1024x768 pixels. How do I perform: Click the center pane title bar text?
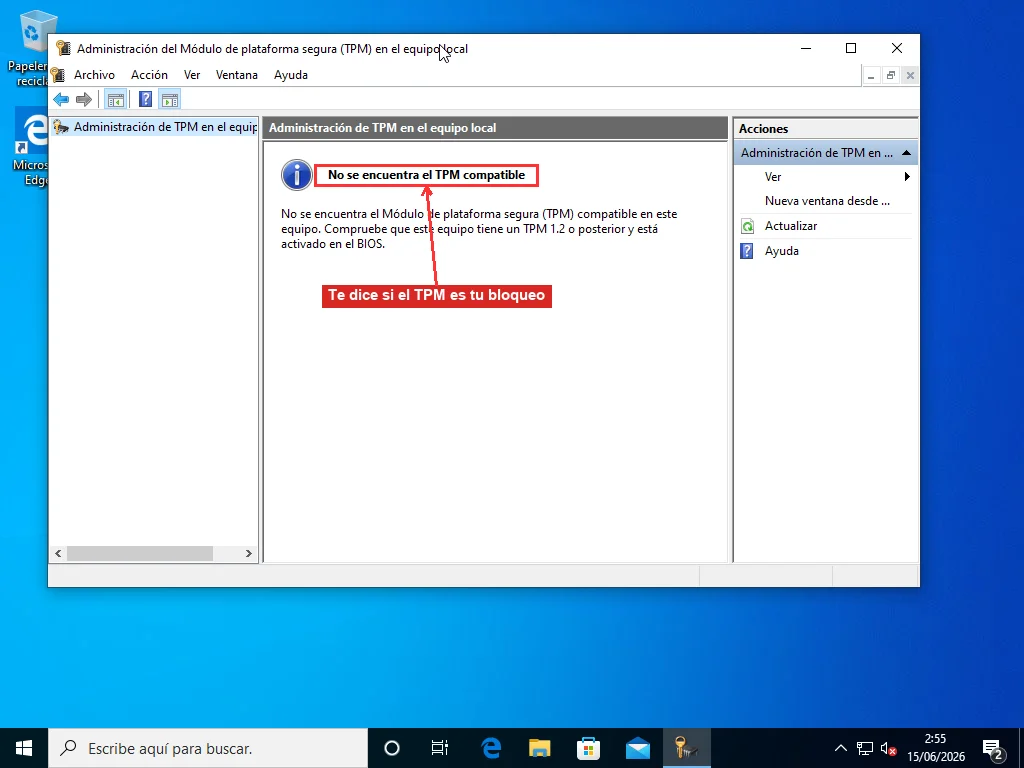[383, 128]
